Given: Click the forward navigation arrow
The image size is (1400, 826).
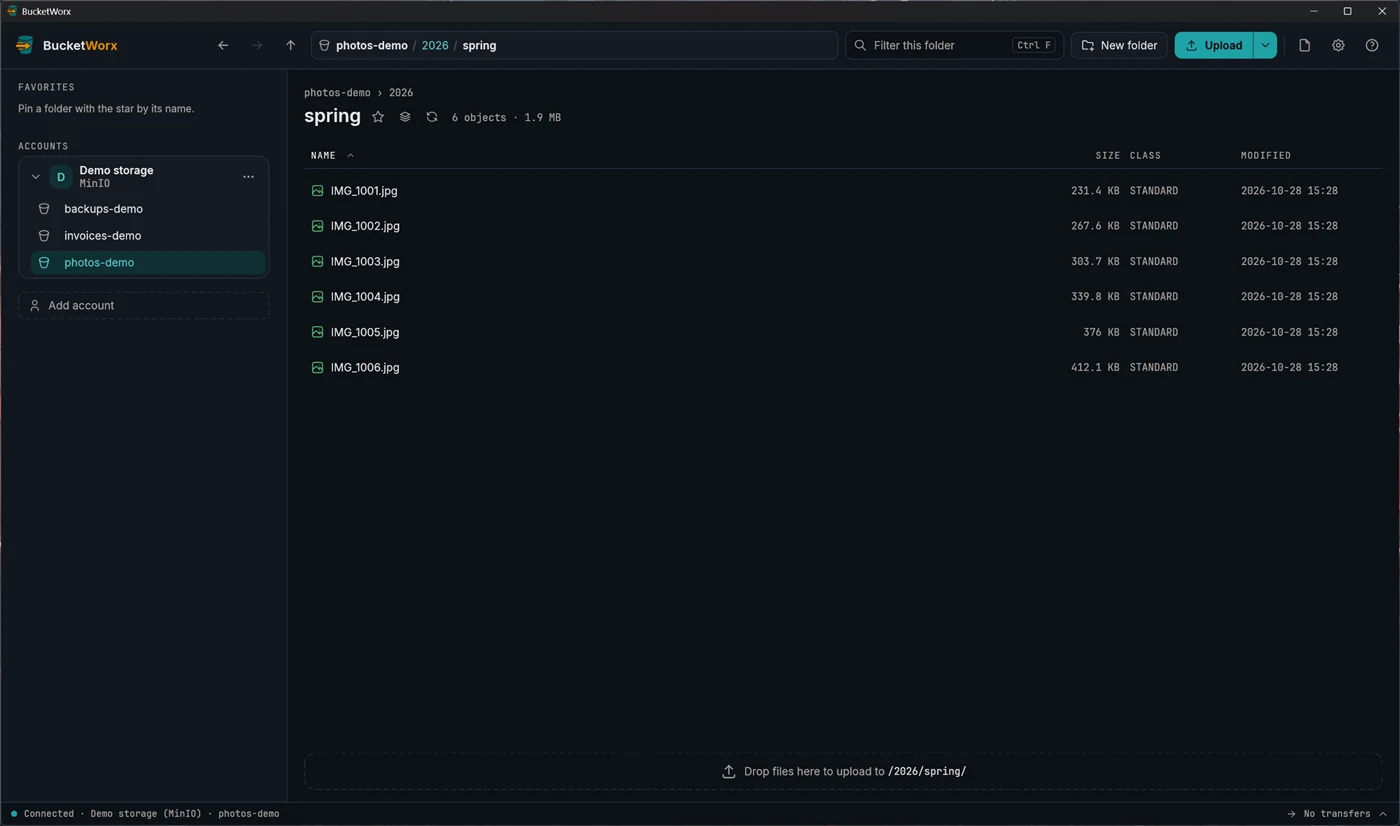Looking at the screenshot, I should coord(257,45).
